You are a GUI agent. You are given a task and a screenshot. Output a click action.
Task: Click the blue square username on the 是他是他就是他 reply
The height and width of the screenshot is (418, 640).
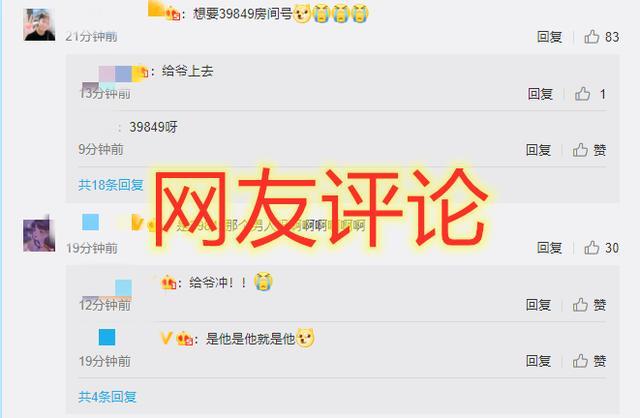[107, 338]
